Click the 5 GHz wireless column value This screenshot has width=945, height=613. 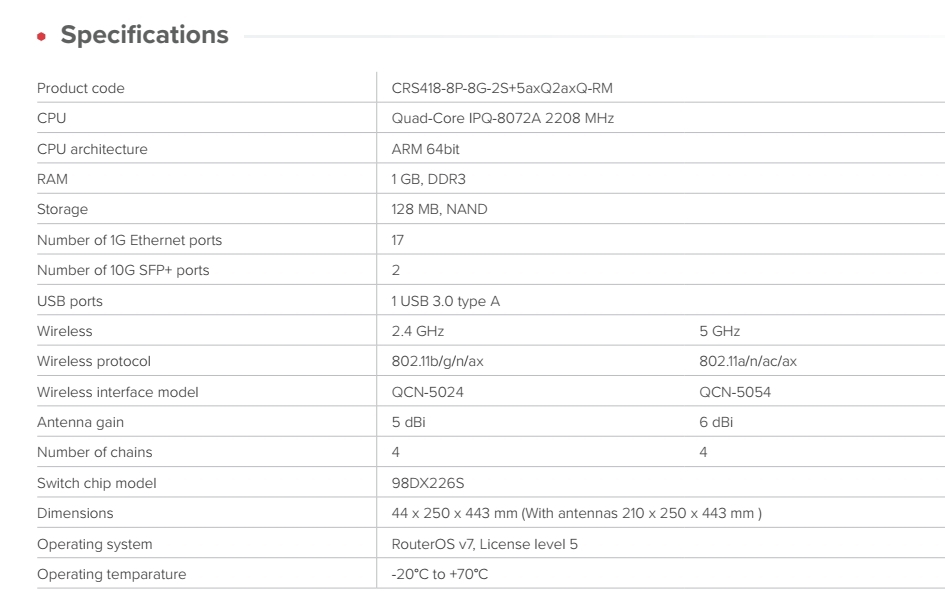coord(719,331)
